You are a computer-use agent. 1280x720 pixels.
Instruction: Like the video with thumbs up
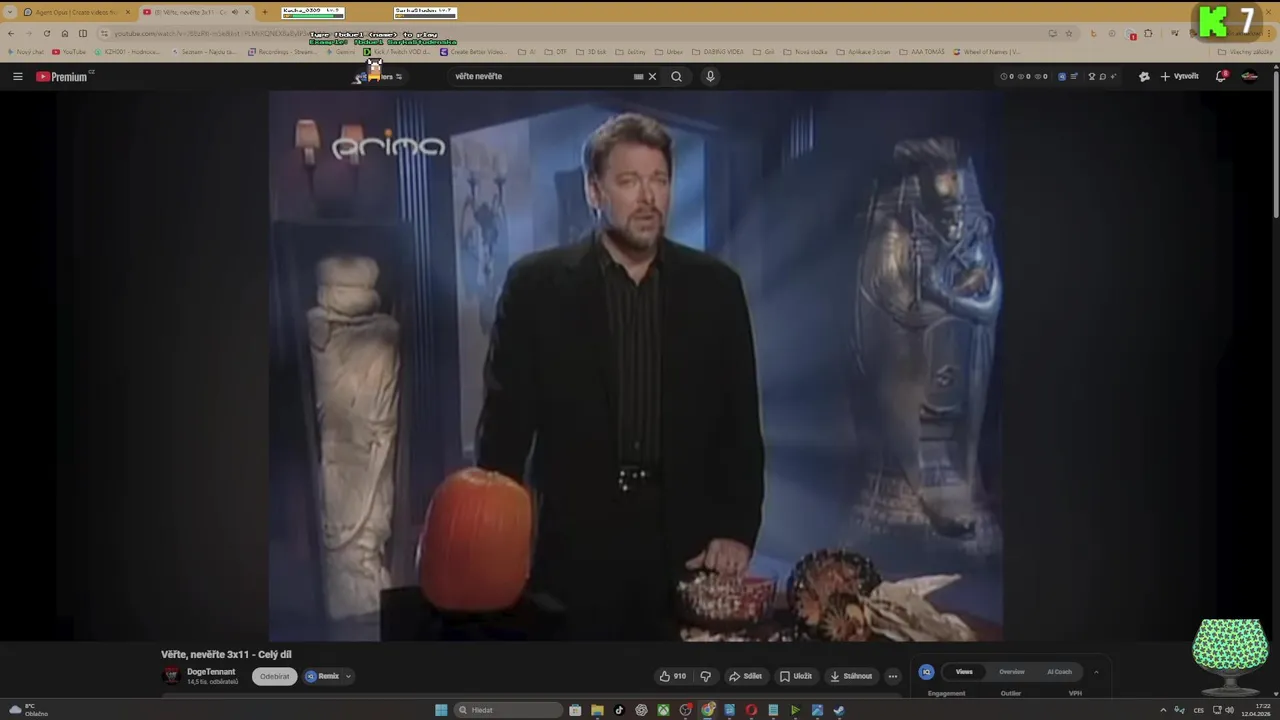(x=672, y=676)
